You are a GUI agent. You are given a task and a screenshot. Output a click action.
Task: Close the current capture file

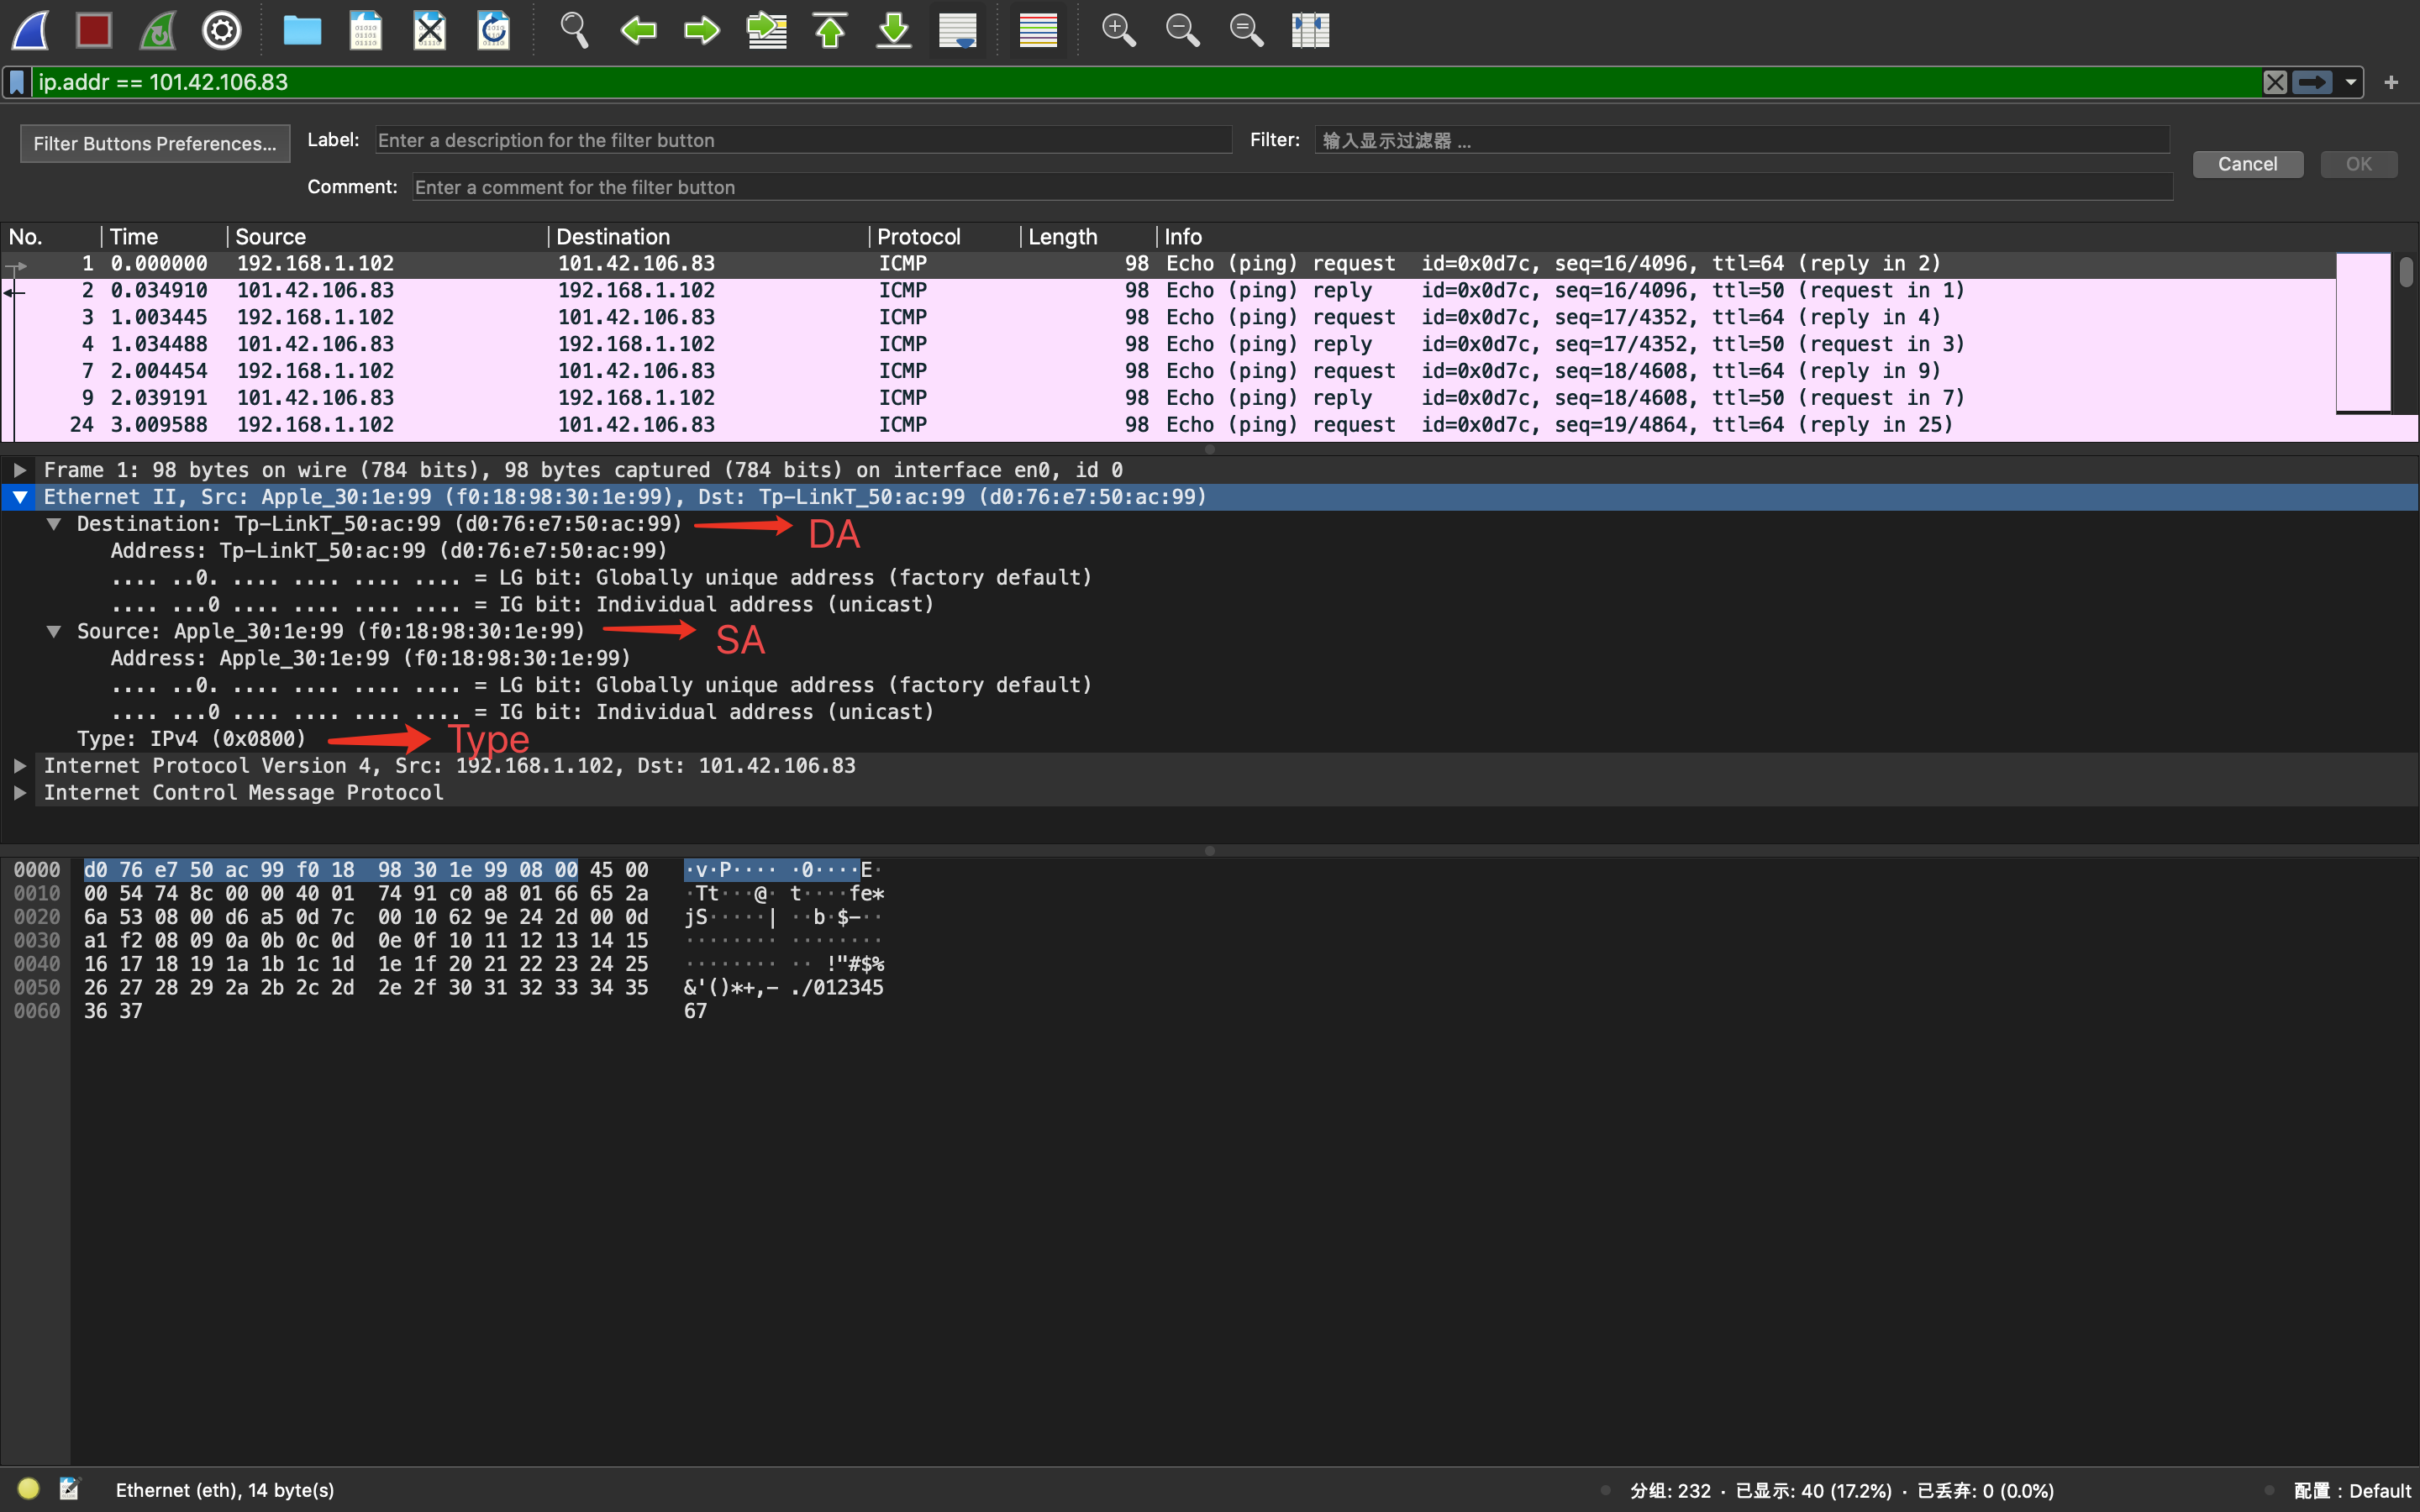[430, 30]
